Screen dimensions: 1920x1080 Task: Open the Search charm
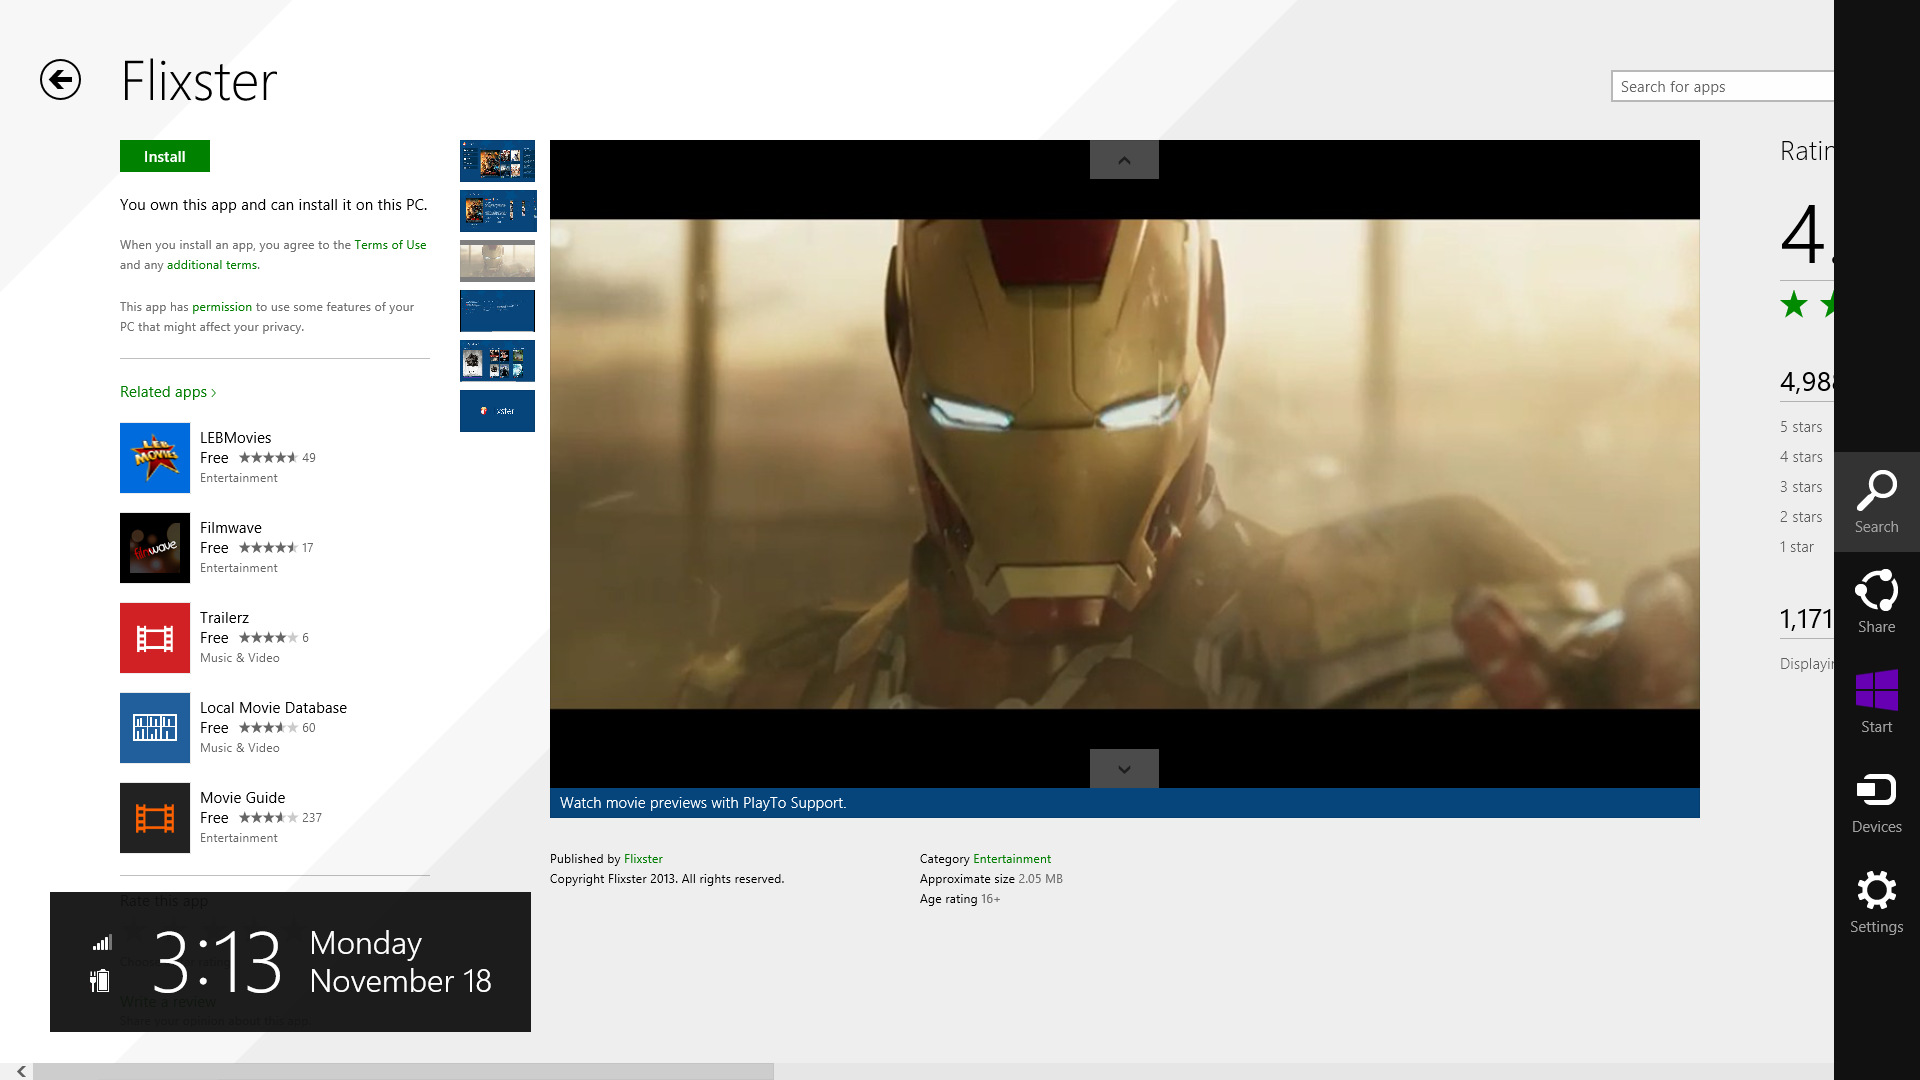(1876, 501)
